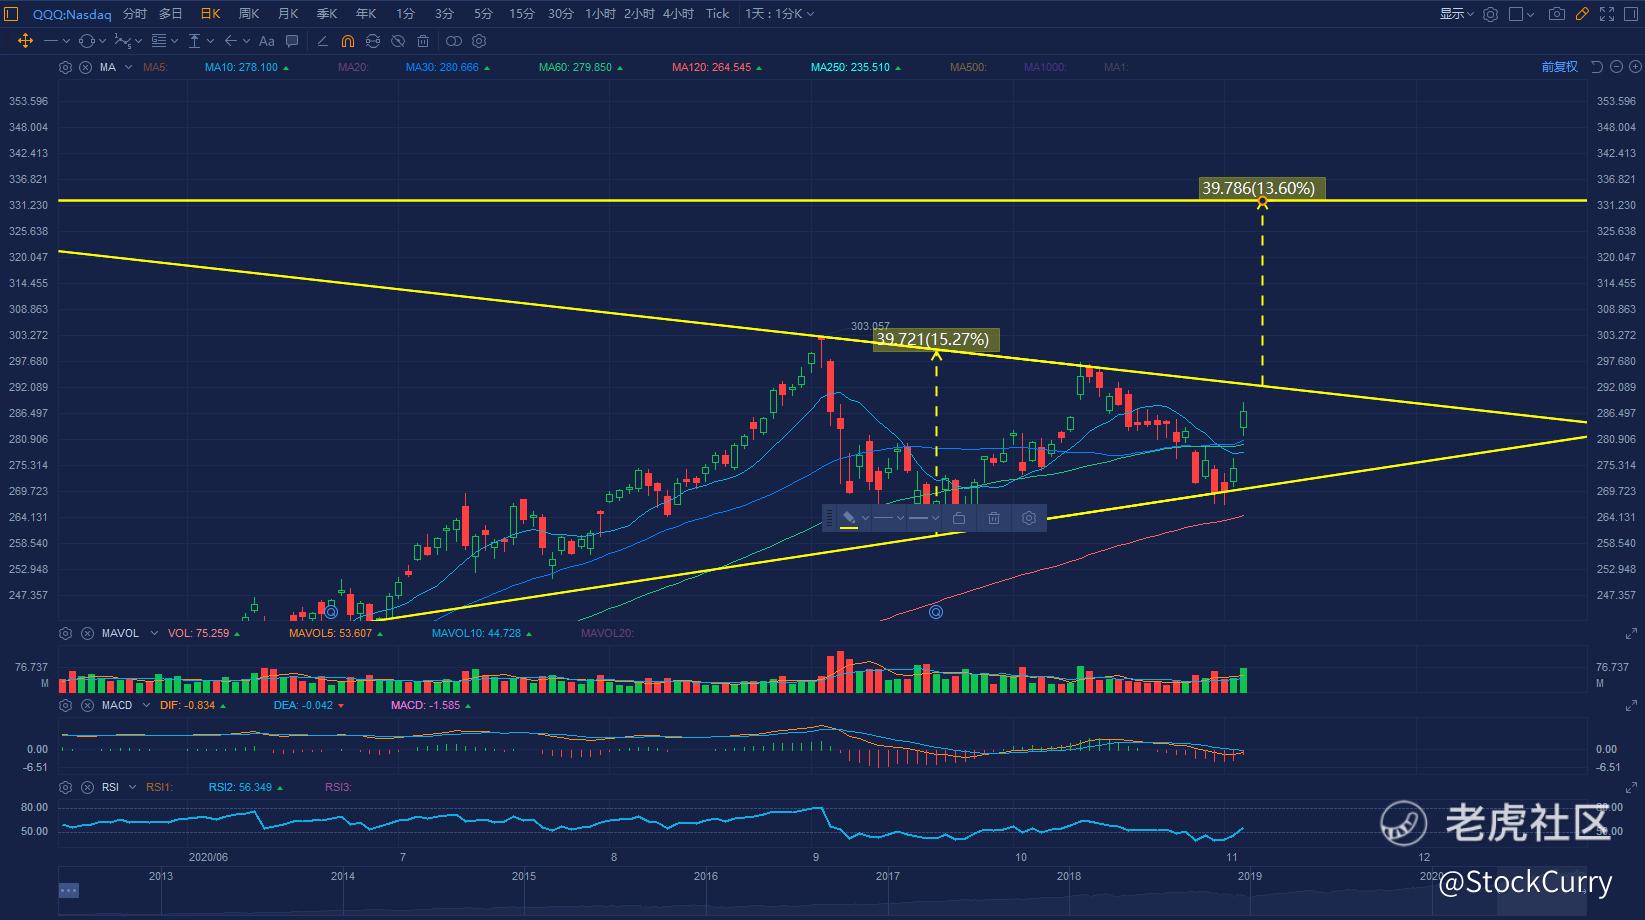Open selected line settings in floating toolbar
Viewport: 1645px width, 920px height.
[1029, 518]
